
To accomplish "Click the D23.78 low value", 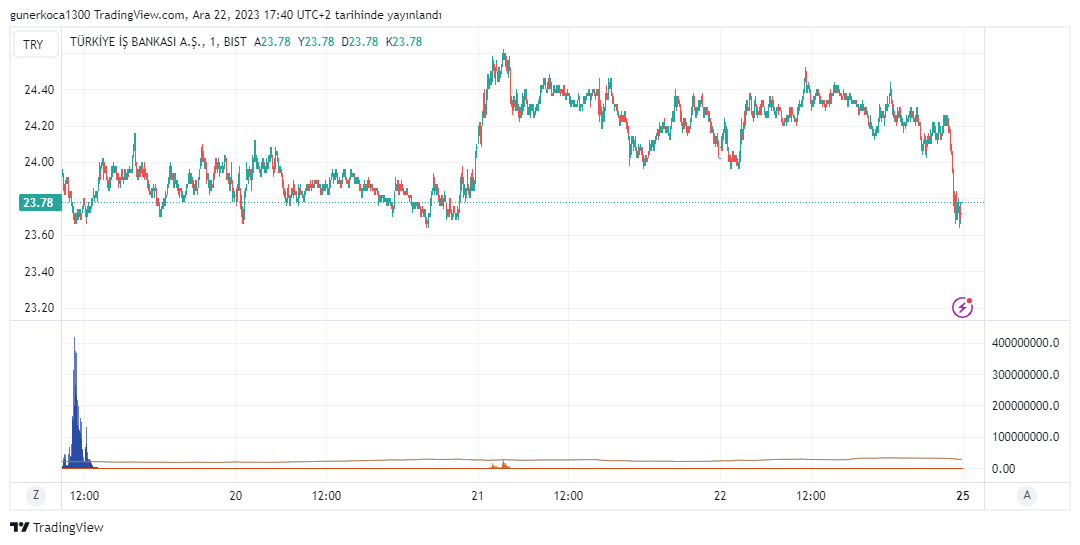I will [x=359, y=42].
